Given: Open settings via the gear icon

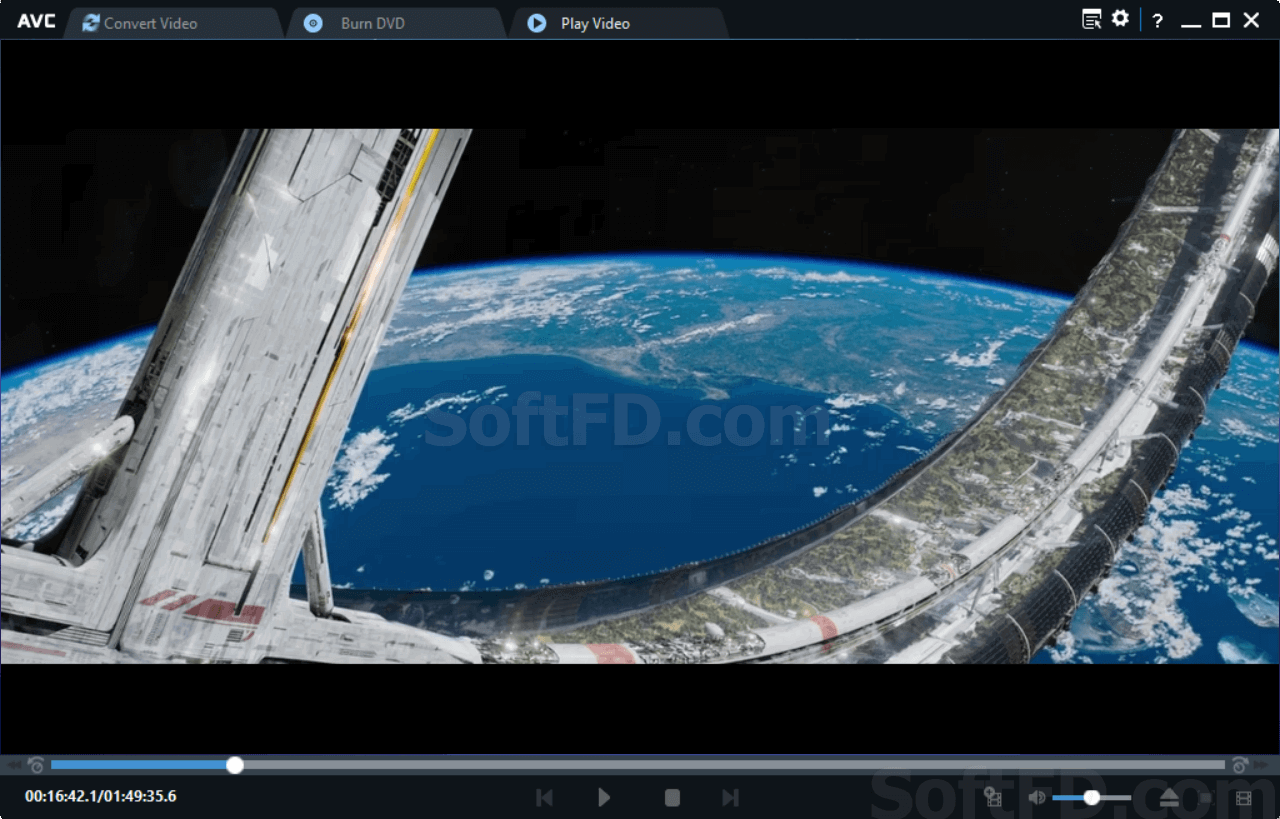Looking at the screenshot, I should click(1120, 18).
